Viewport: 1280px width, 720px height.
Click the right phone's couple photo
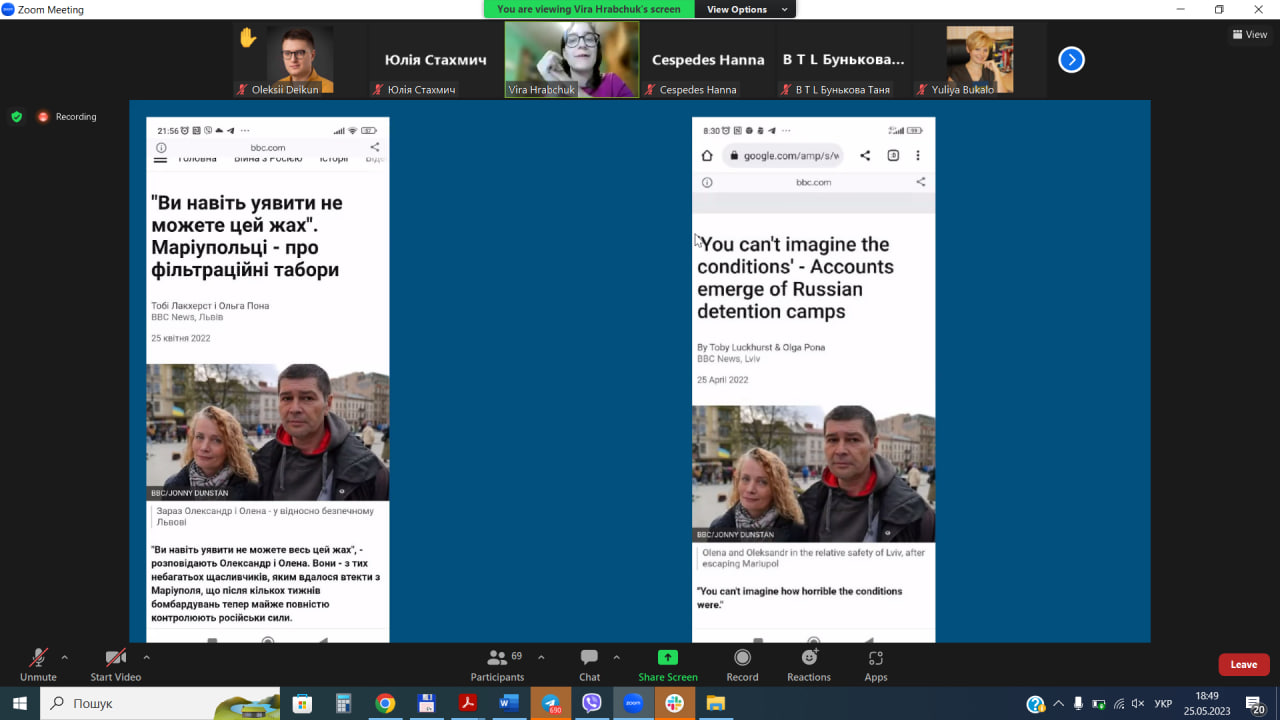(x=814, y=474)
